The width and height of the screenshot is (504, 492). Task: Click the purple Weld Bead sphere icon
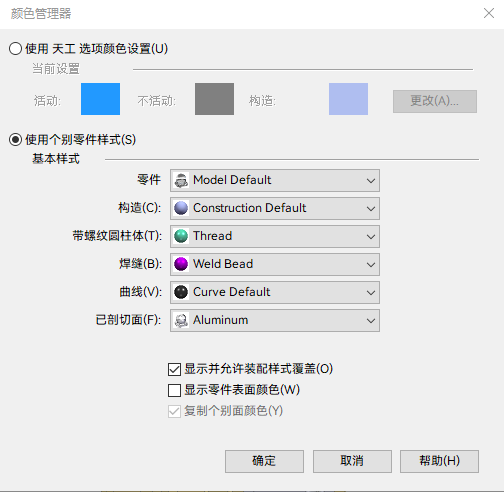pos(181,264)
